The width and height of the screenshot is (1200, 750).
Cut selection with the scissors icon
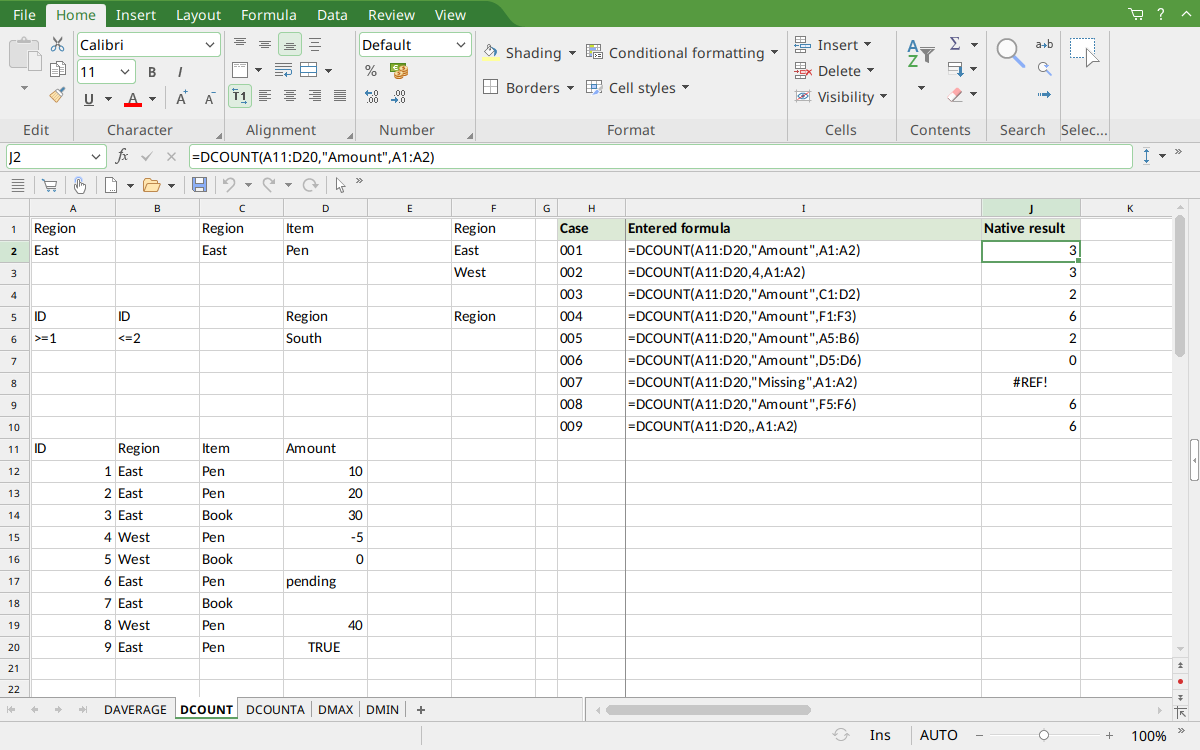point(57,45)
